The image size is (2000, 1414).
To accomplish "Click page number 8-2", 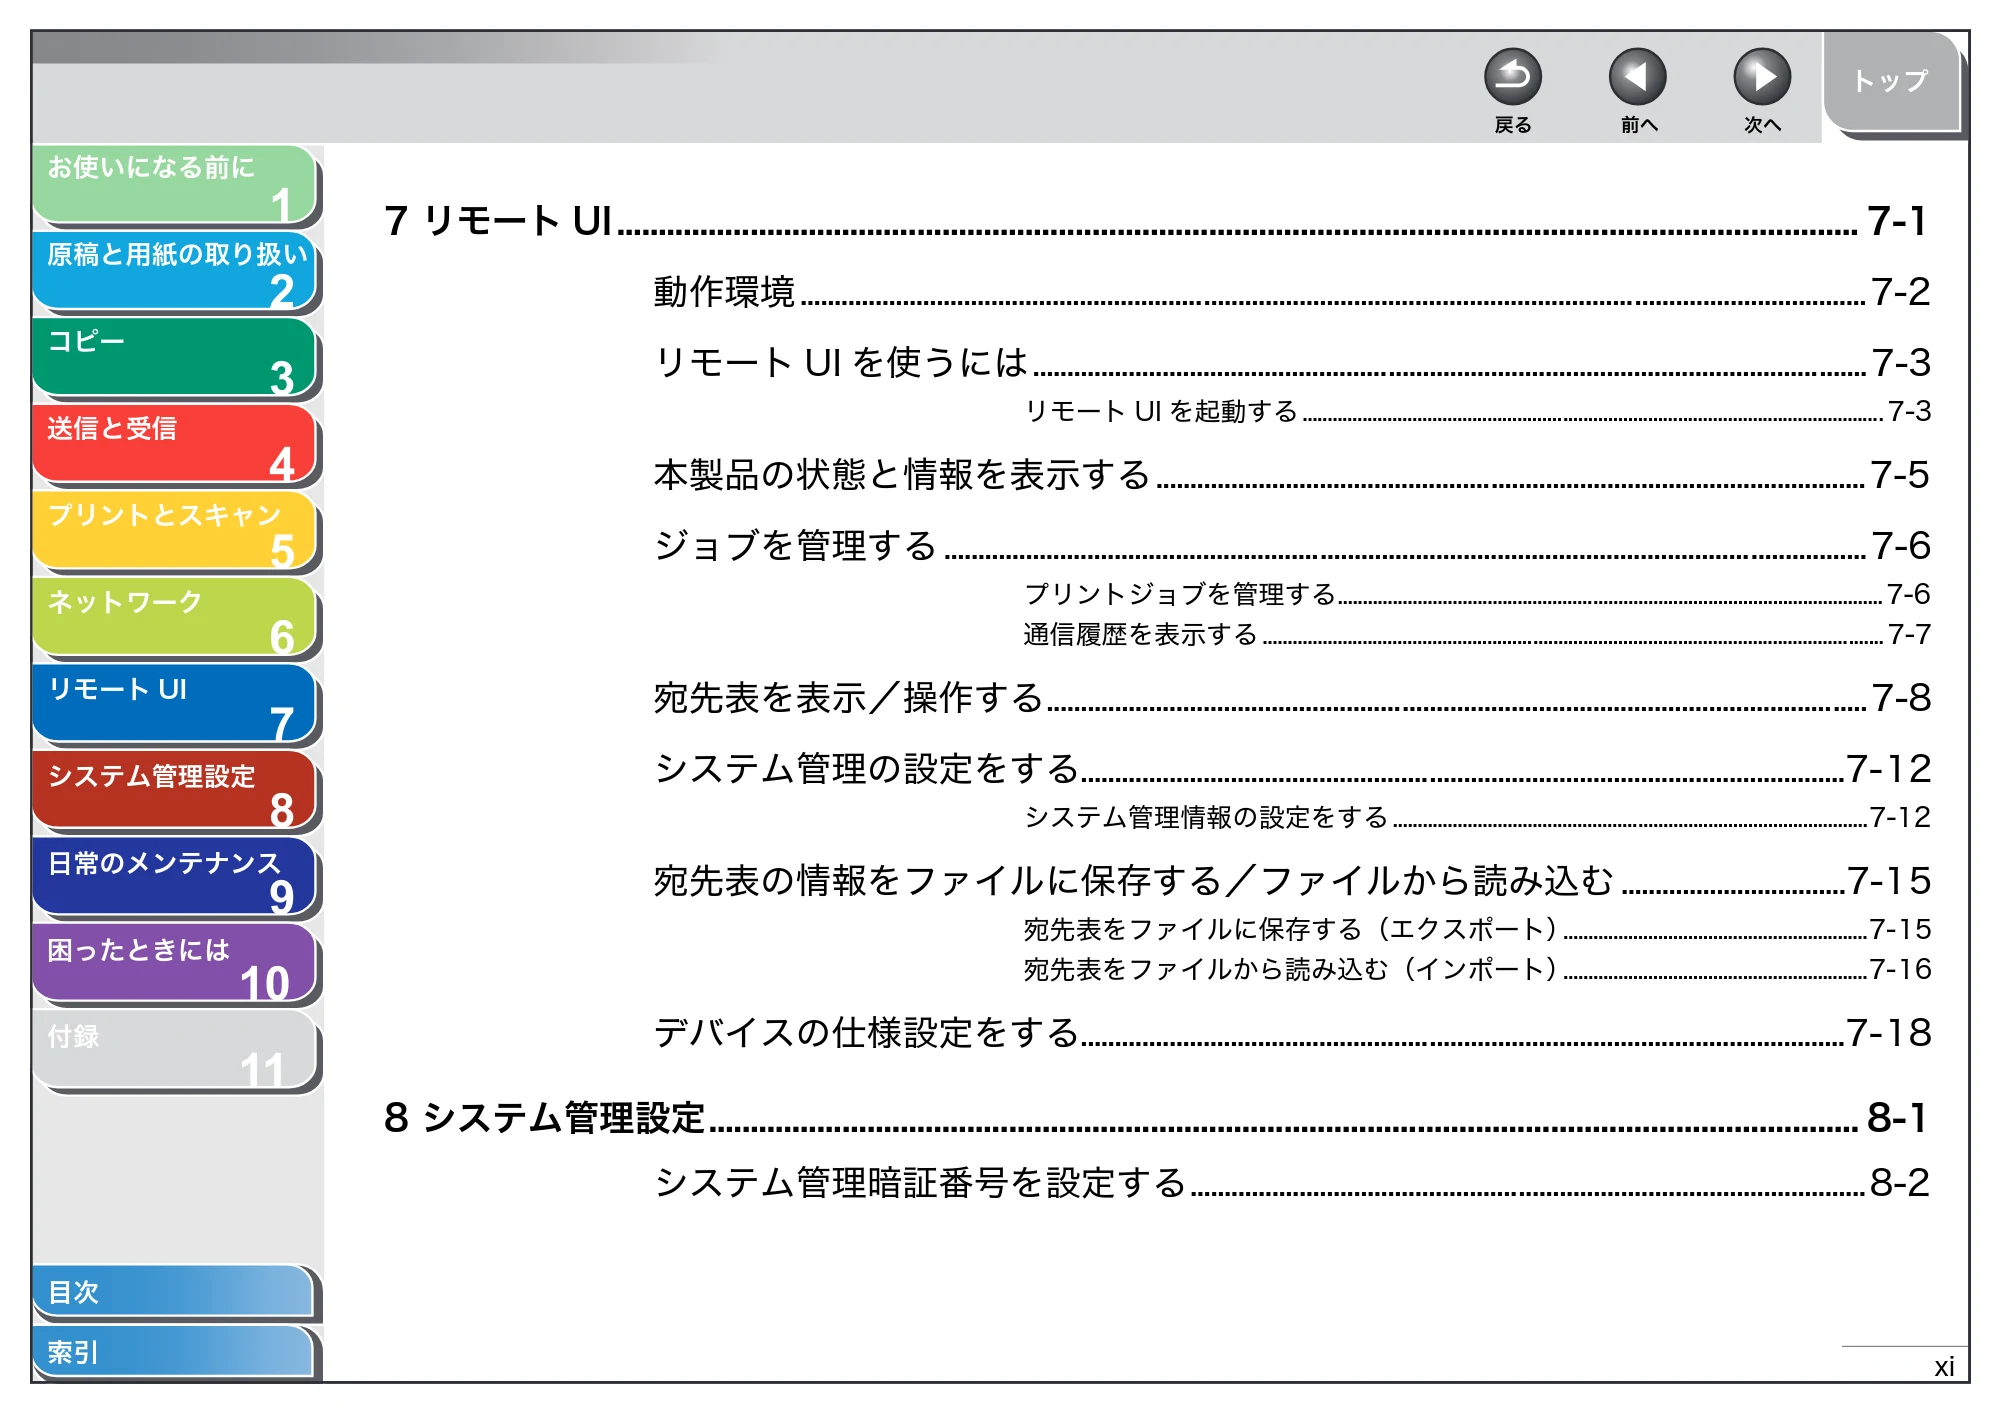I will click(1900, 1183).
